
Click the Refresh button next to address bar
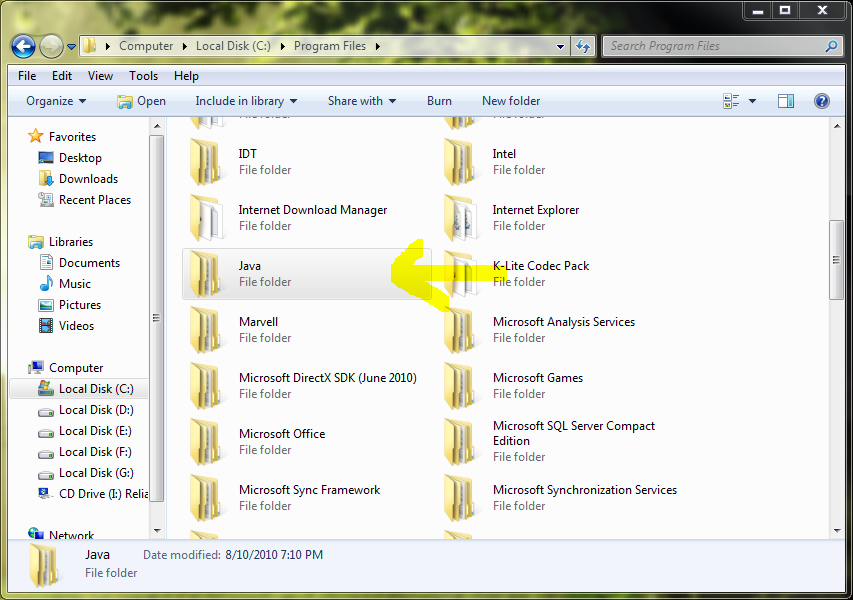pyautogui.click(x=583, y=46)
